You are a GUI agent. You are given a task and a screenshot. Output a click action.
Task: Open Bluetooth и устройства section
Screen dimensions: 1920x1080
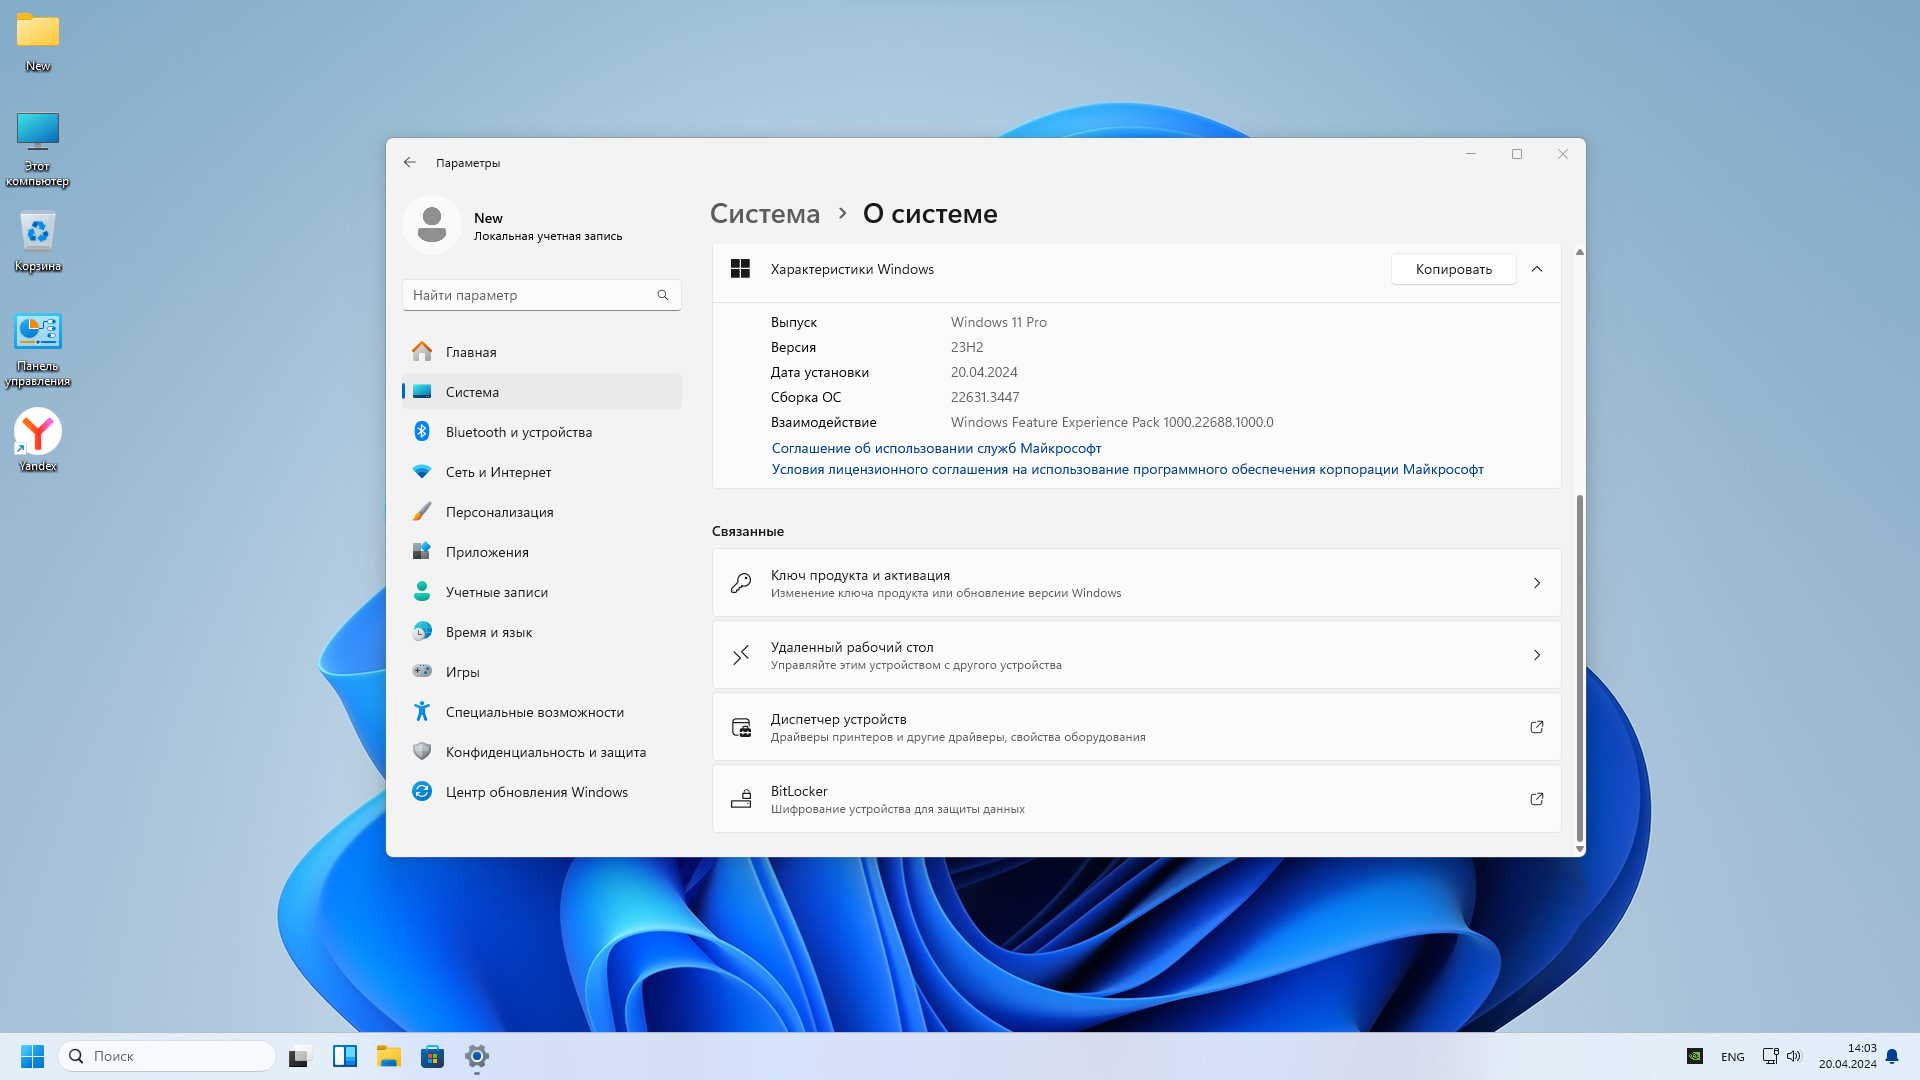(x=518, y=432)
